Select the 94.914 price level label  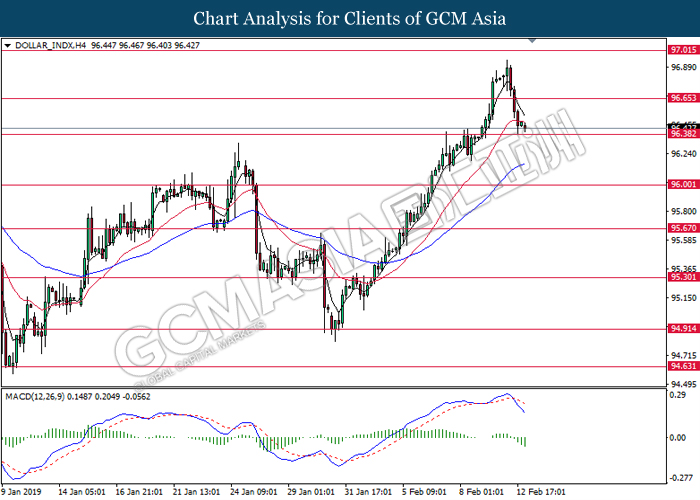[x=683, y=329]
